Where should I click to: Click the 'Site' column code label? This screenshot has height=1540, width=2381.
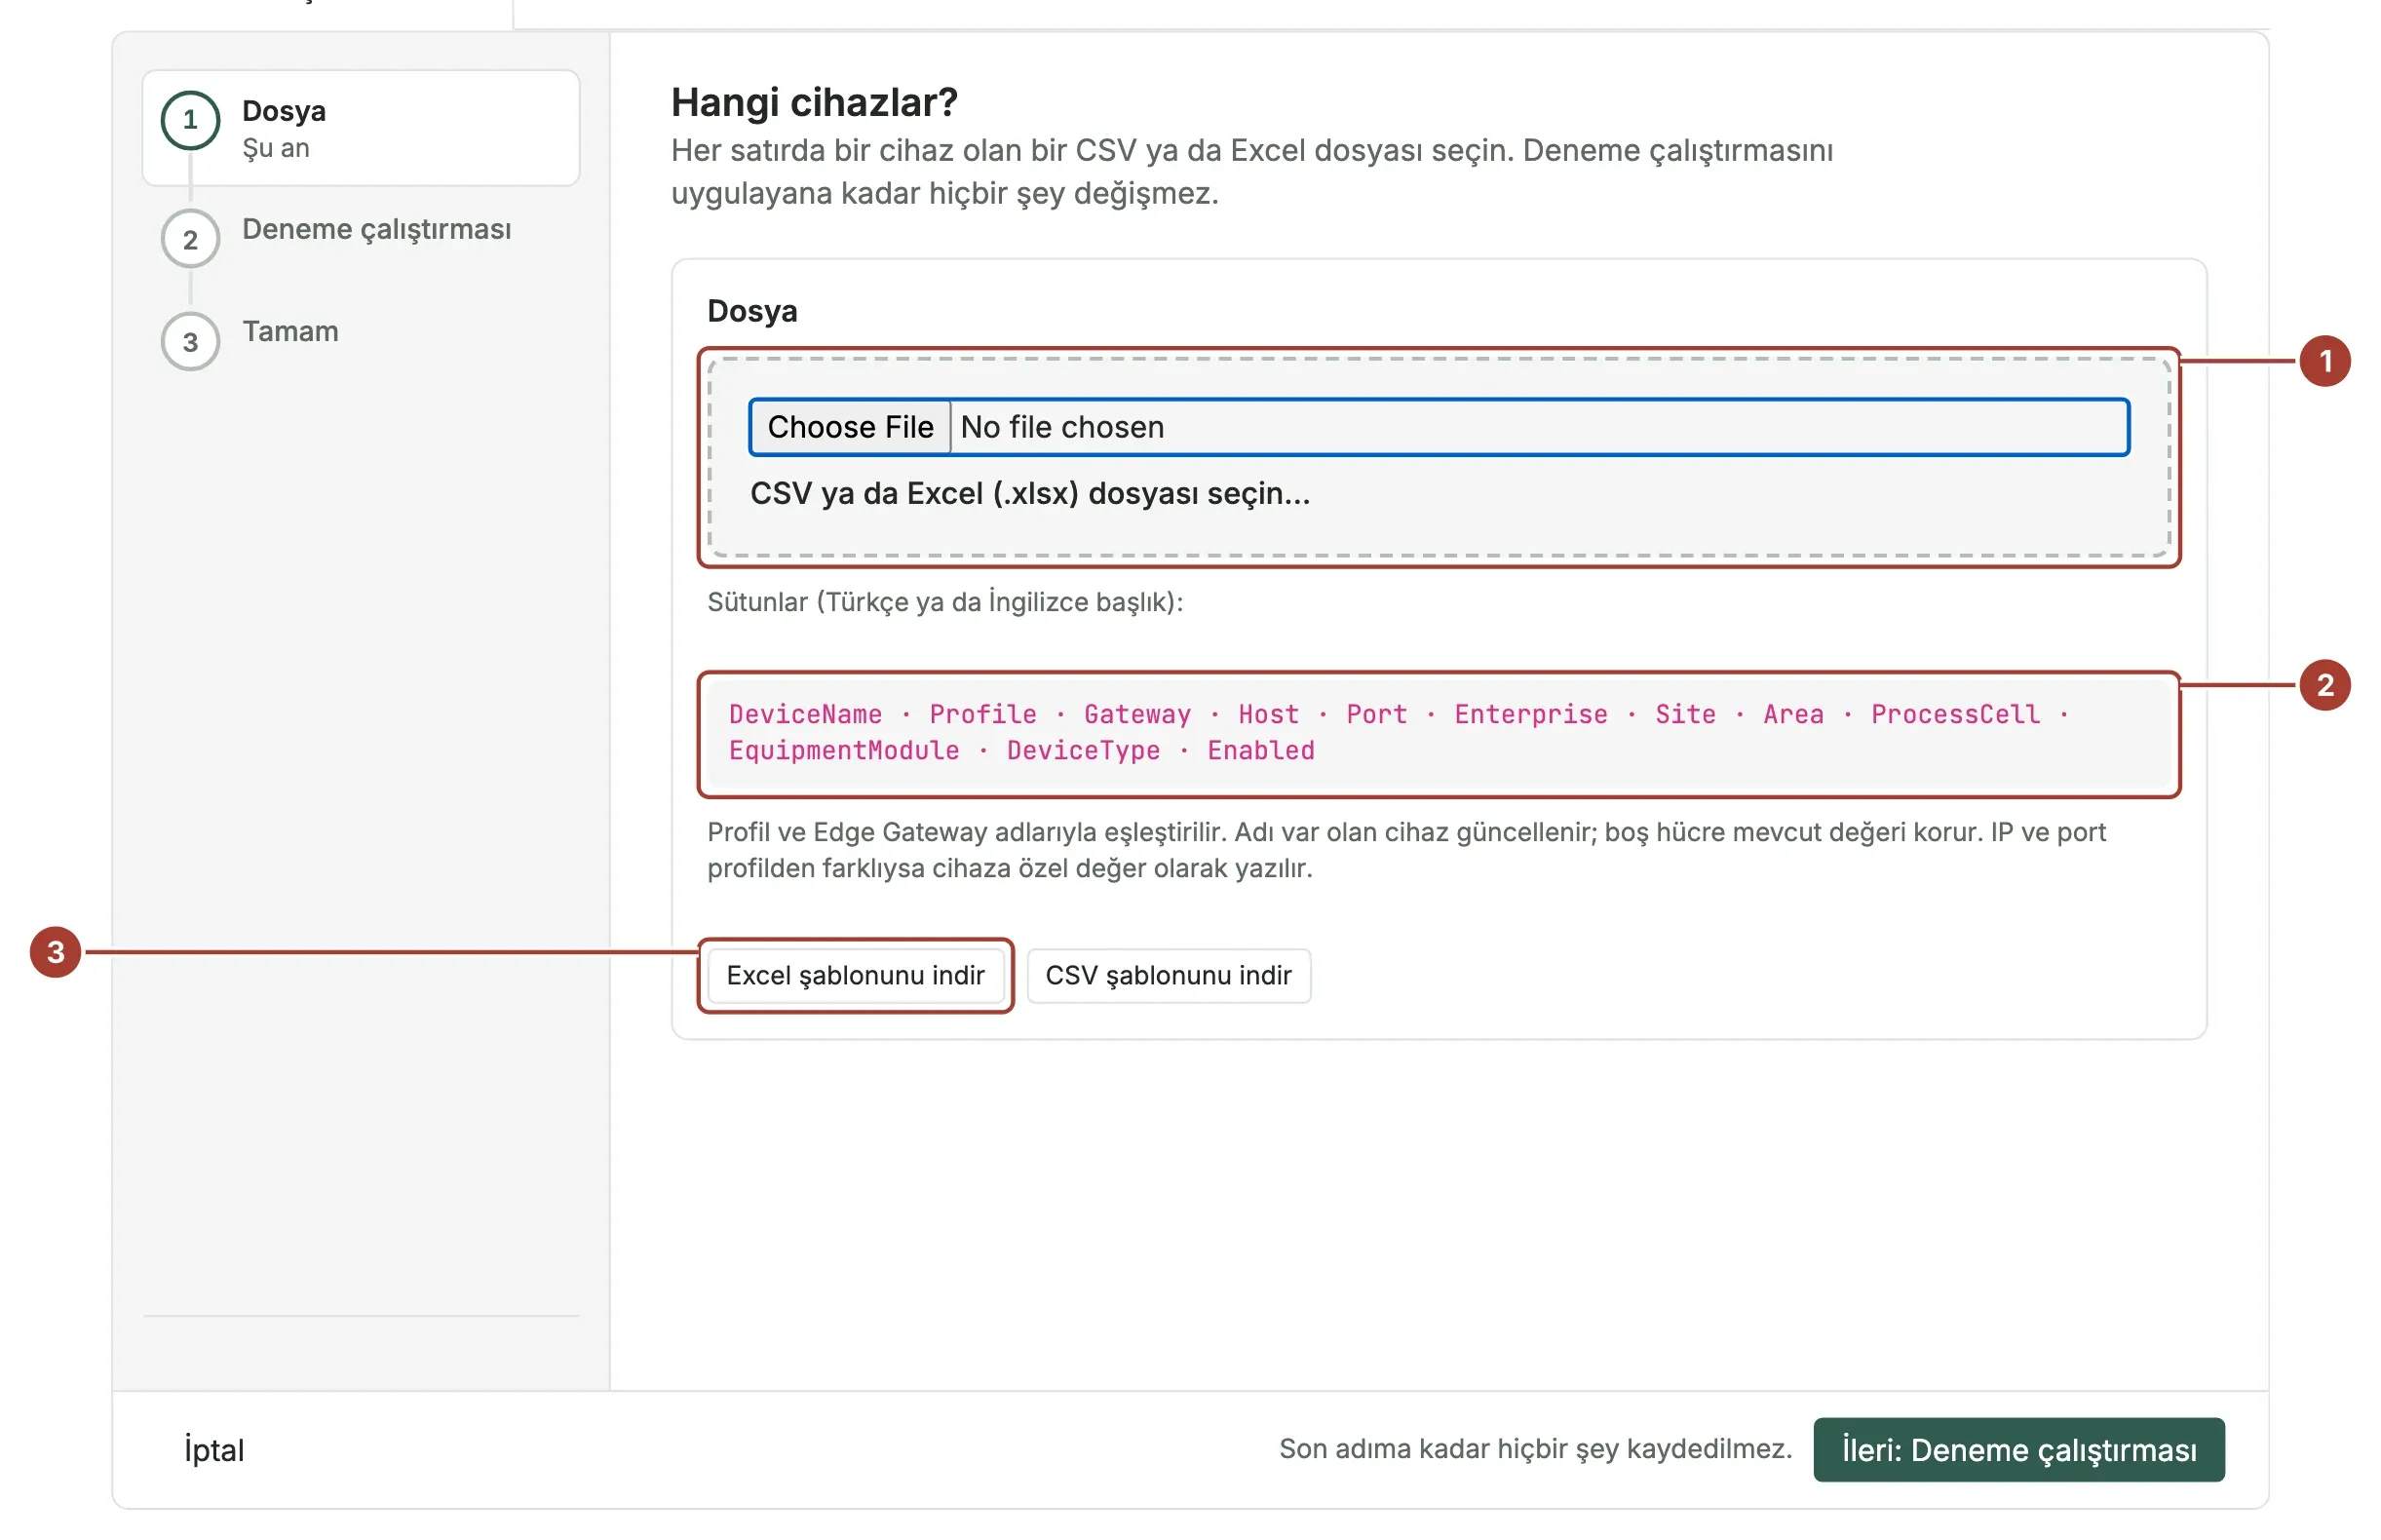(1685, 714)
